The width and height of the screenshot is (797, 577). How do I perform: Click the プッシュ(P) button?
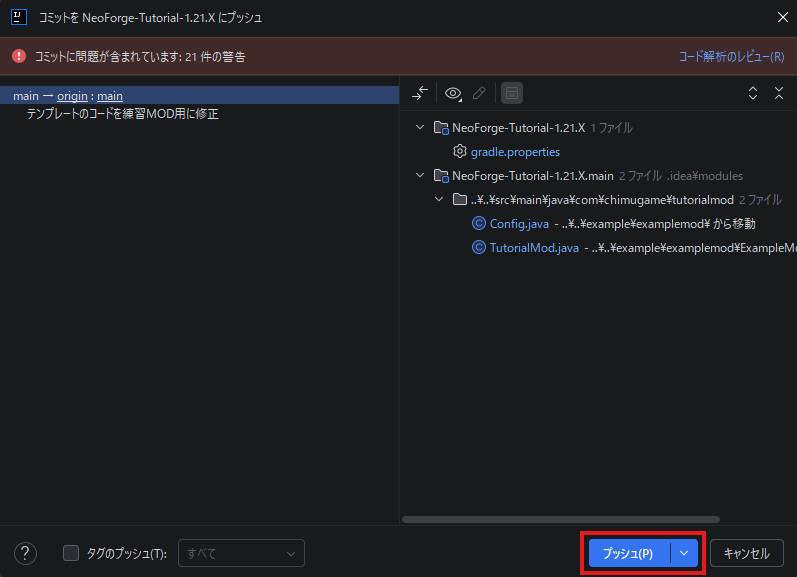[x=628, y=553]
